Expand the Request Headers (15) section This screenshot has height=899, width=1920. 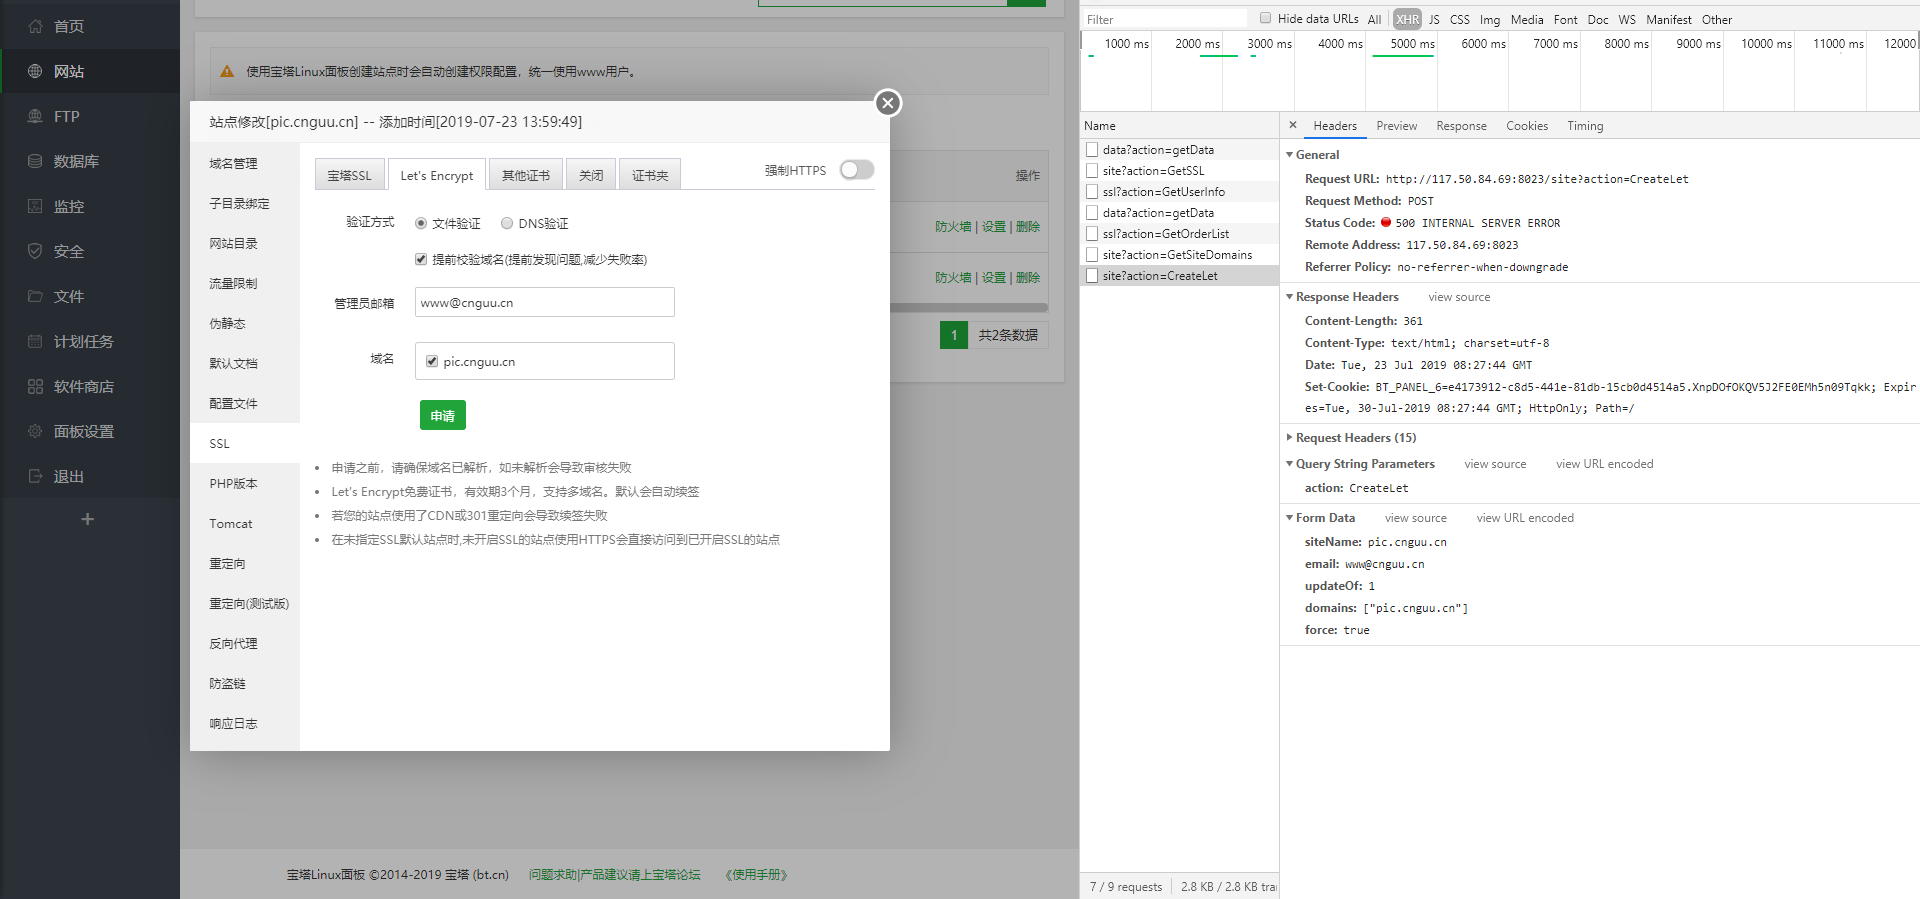[1289, 438]
